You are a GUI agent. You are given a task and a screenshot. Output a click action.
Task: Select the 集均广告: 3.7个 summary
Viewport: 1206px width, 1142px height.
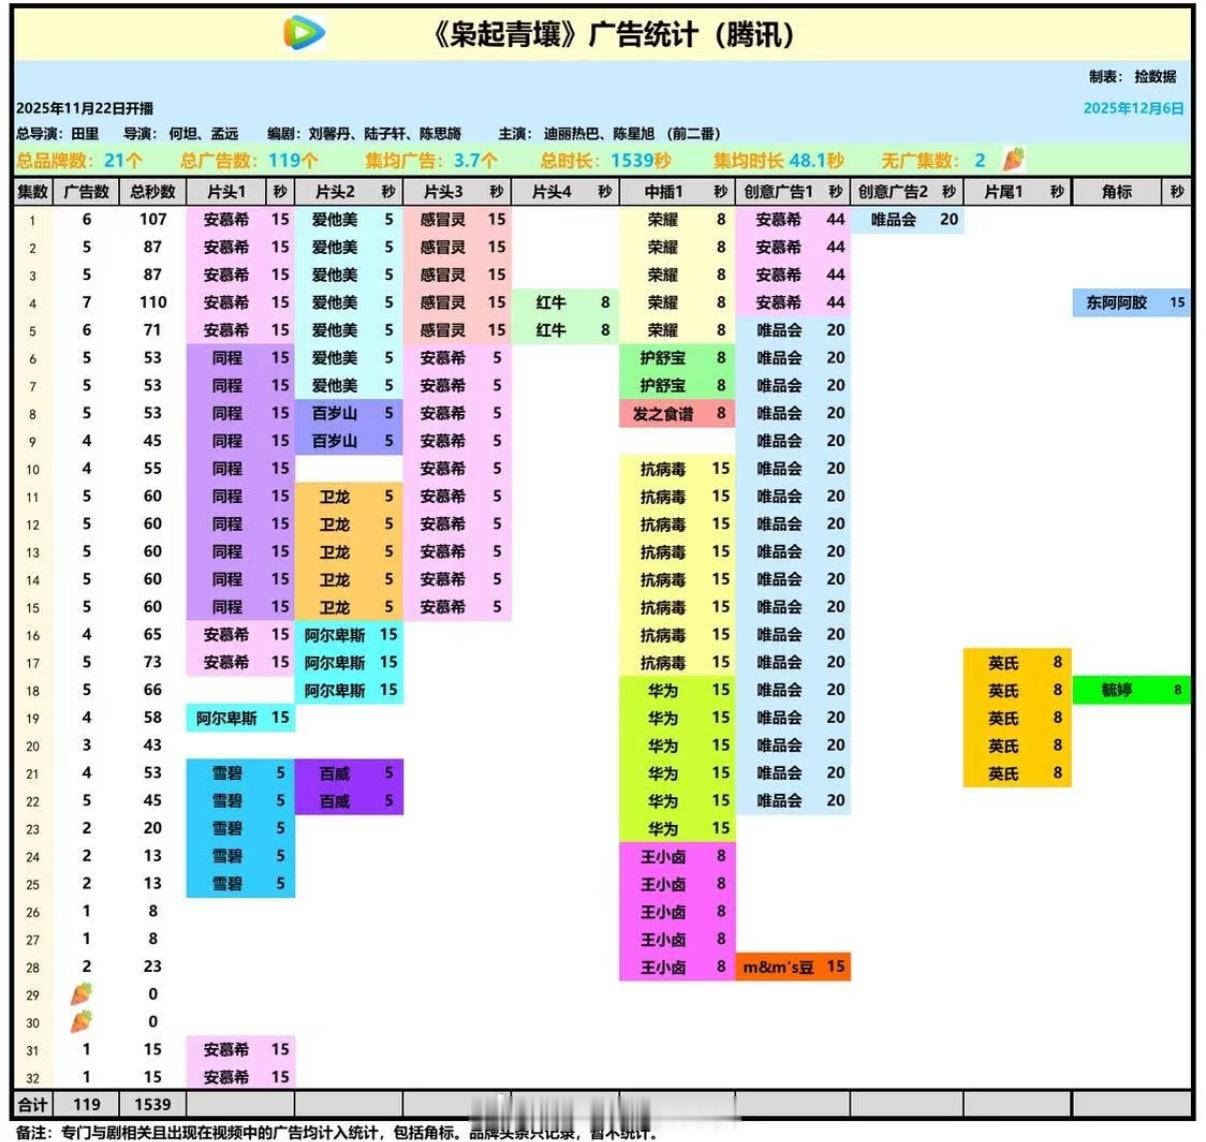click(431, 160)
